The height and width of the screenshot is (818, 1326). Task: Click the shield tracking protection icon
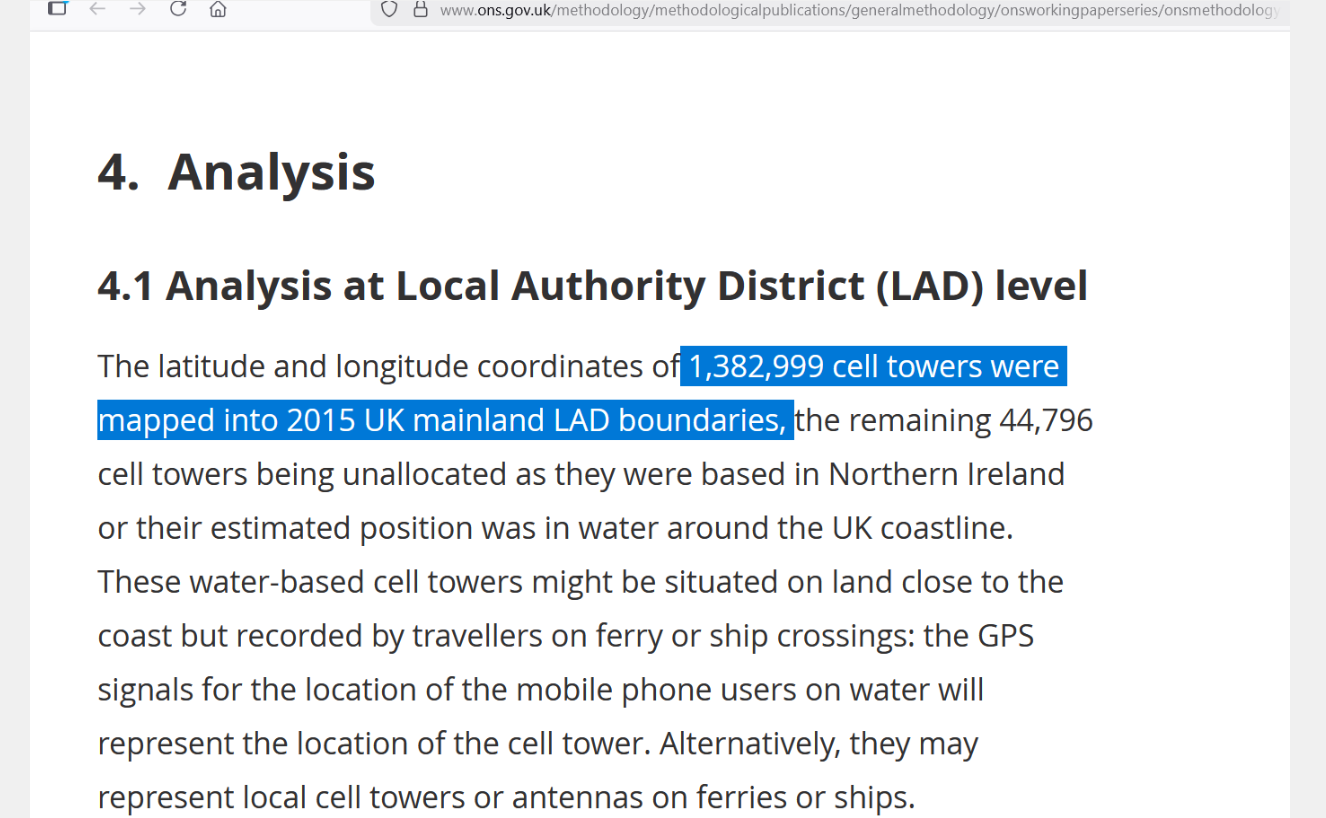click(389, 9)
